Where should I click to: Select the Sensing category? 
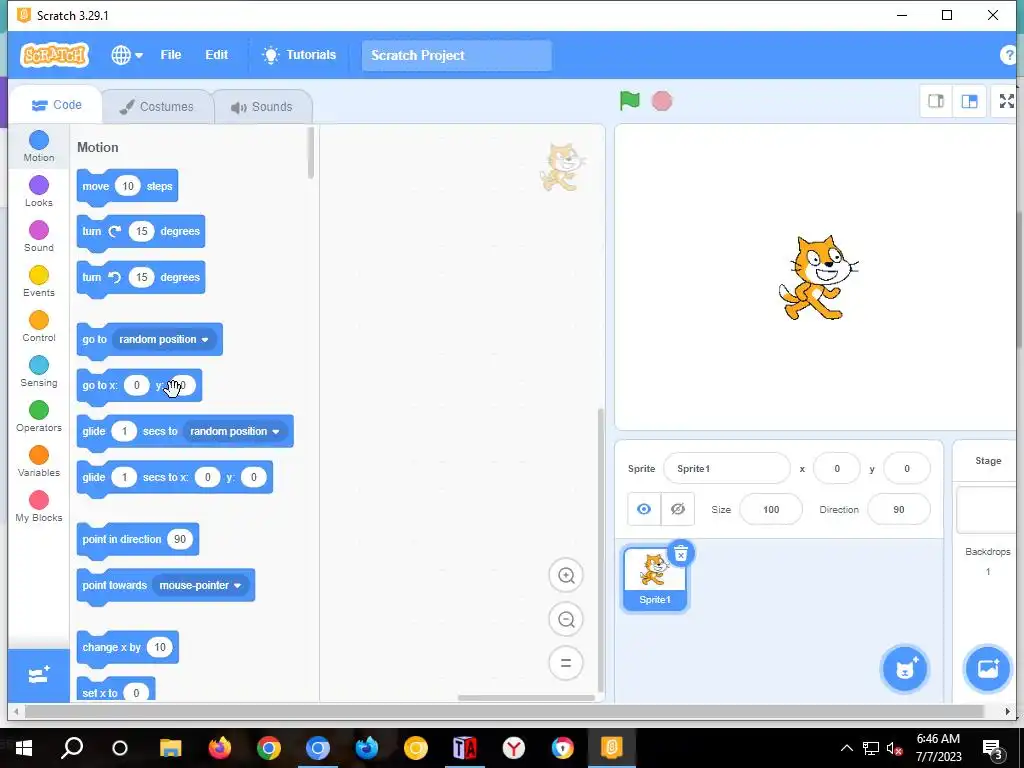click(39, 372)
